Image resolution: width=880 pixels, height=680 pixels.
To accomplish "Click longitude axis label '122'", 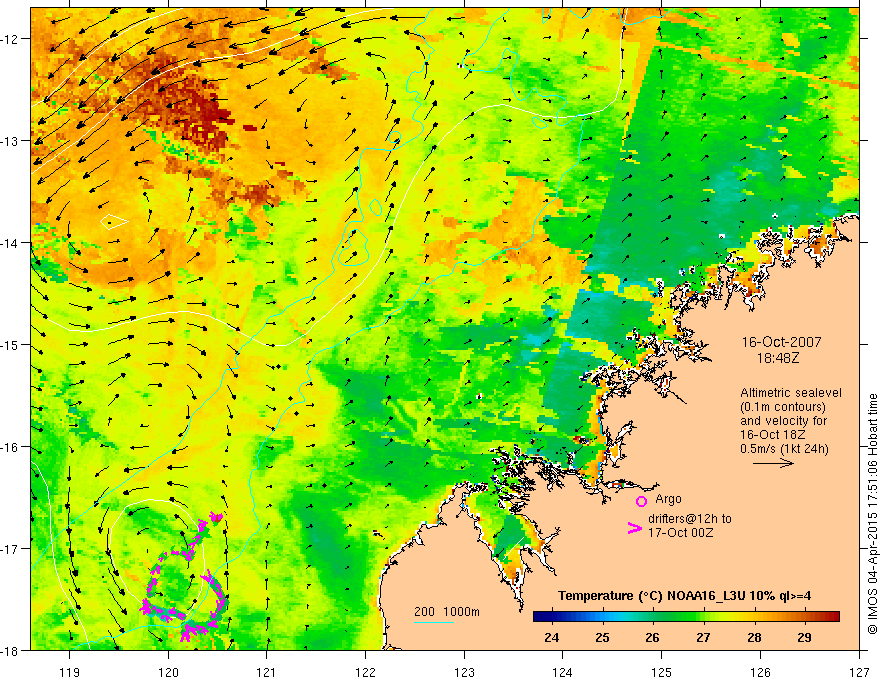I will click(365, 672).
